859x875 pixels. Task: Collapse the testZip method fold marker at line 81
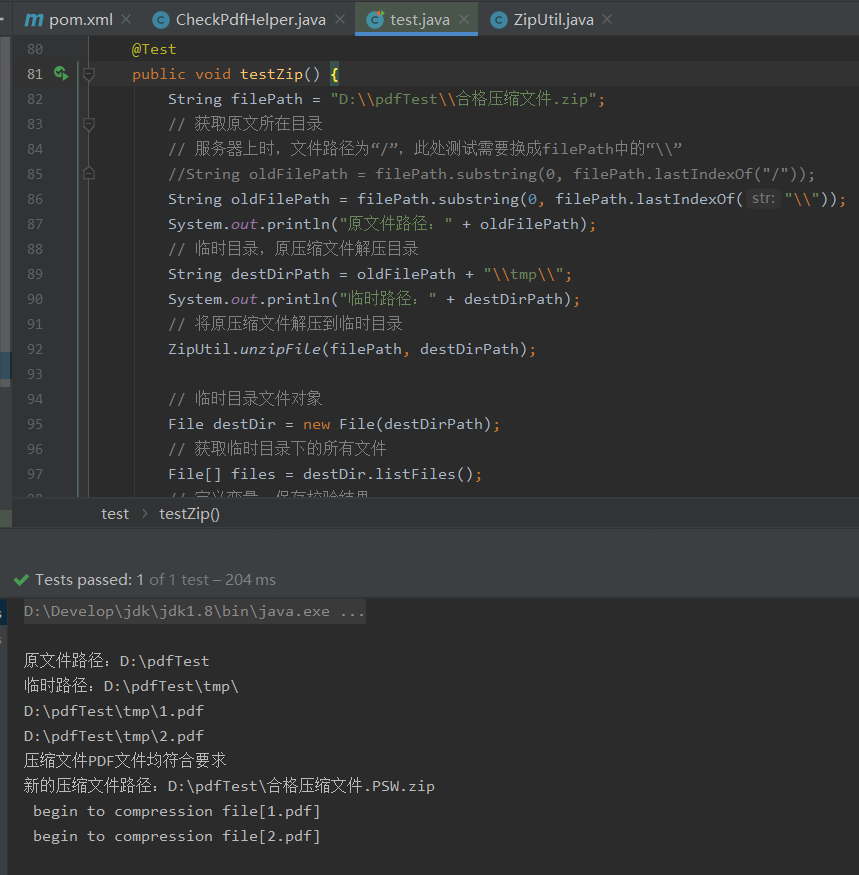coord(88,74)
